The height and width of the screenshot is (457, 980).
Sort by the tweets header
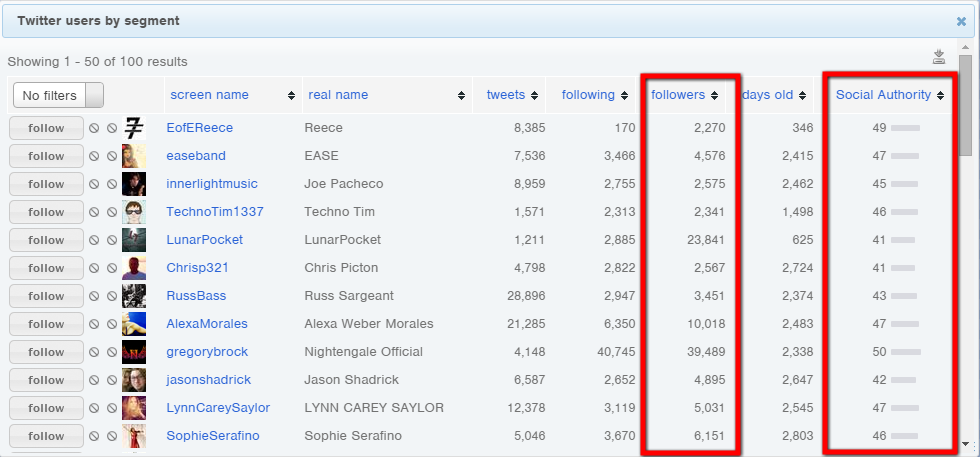pos(506,95)
